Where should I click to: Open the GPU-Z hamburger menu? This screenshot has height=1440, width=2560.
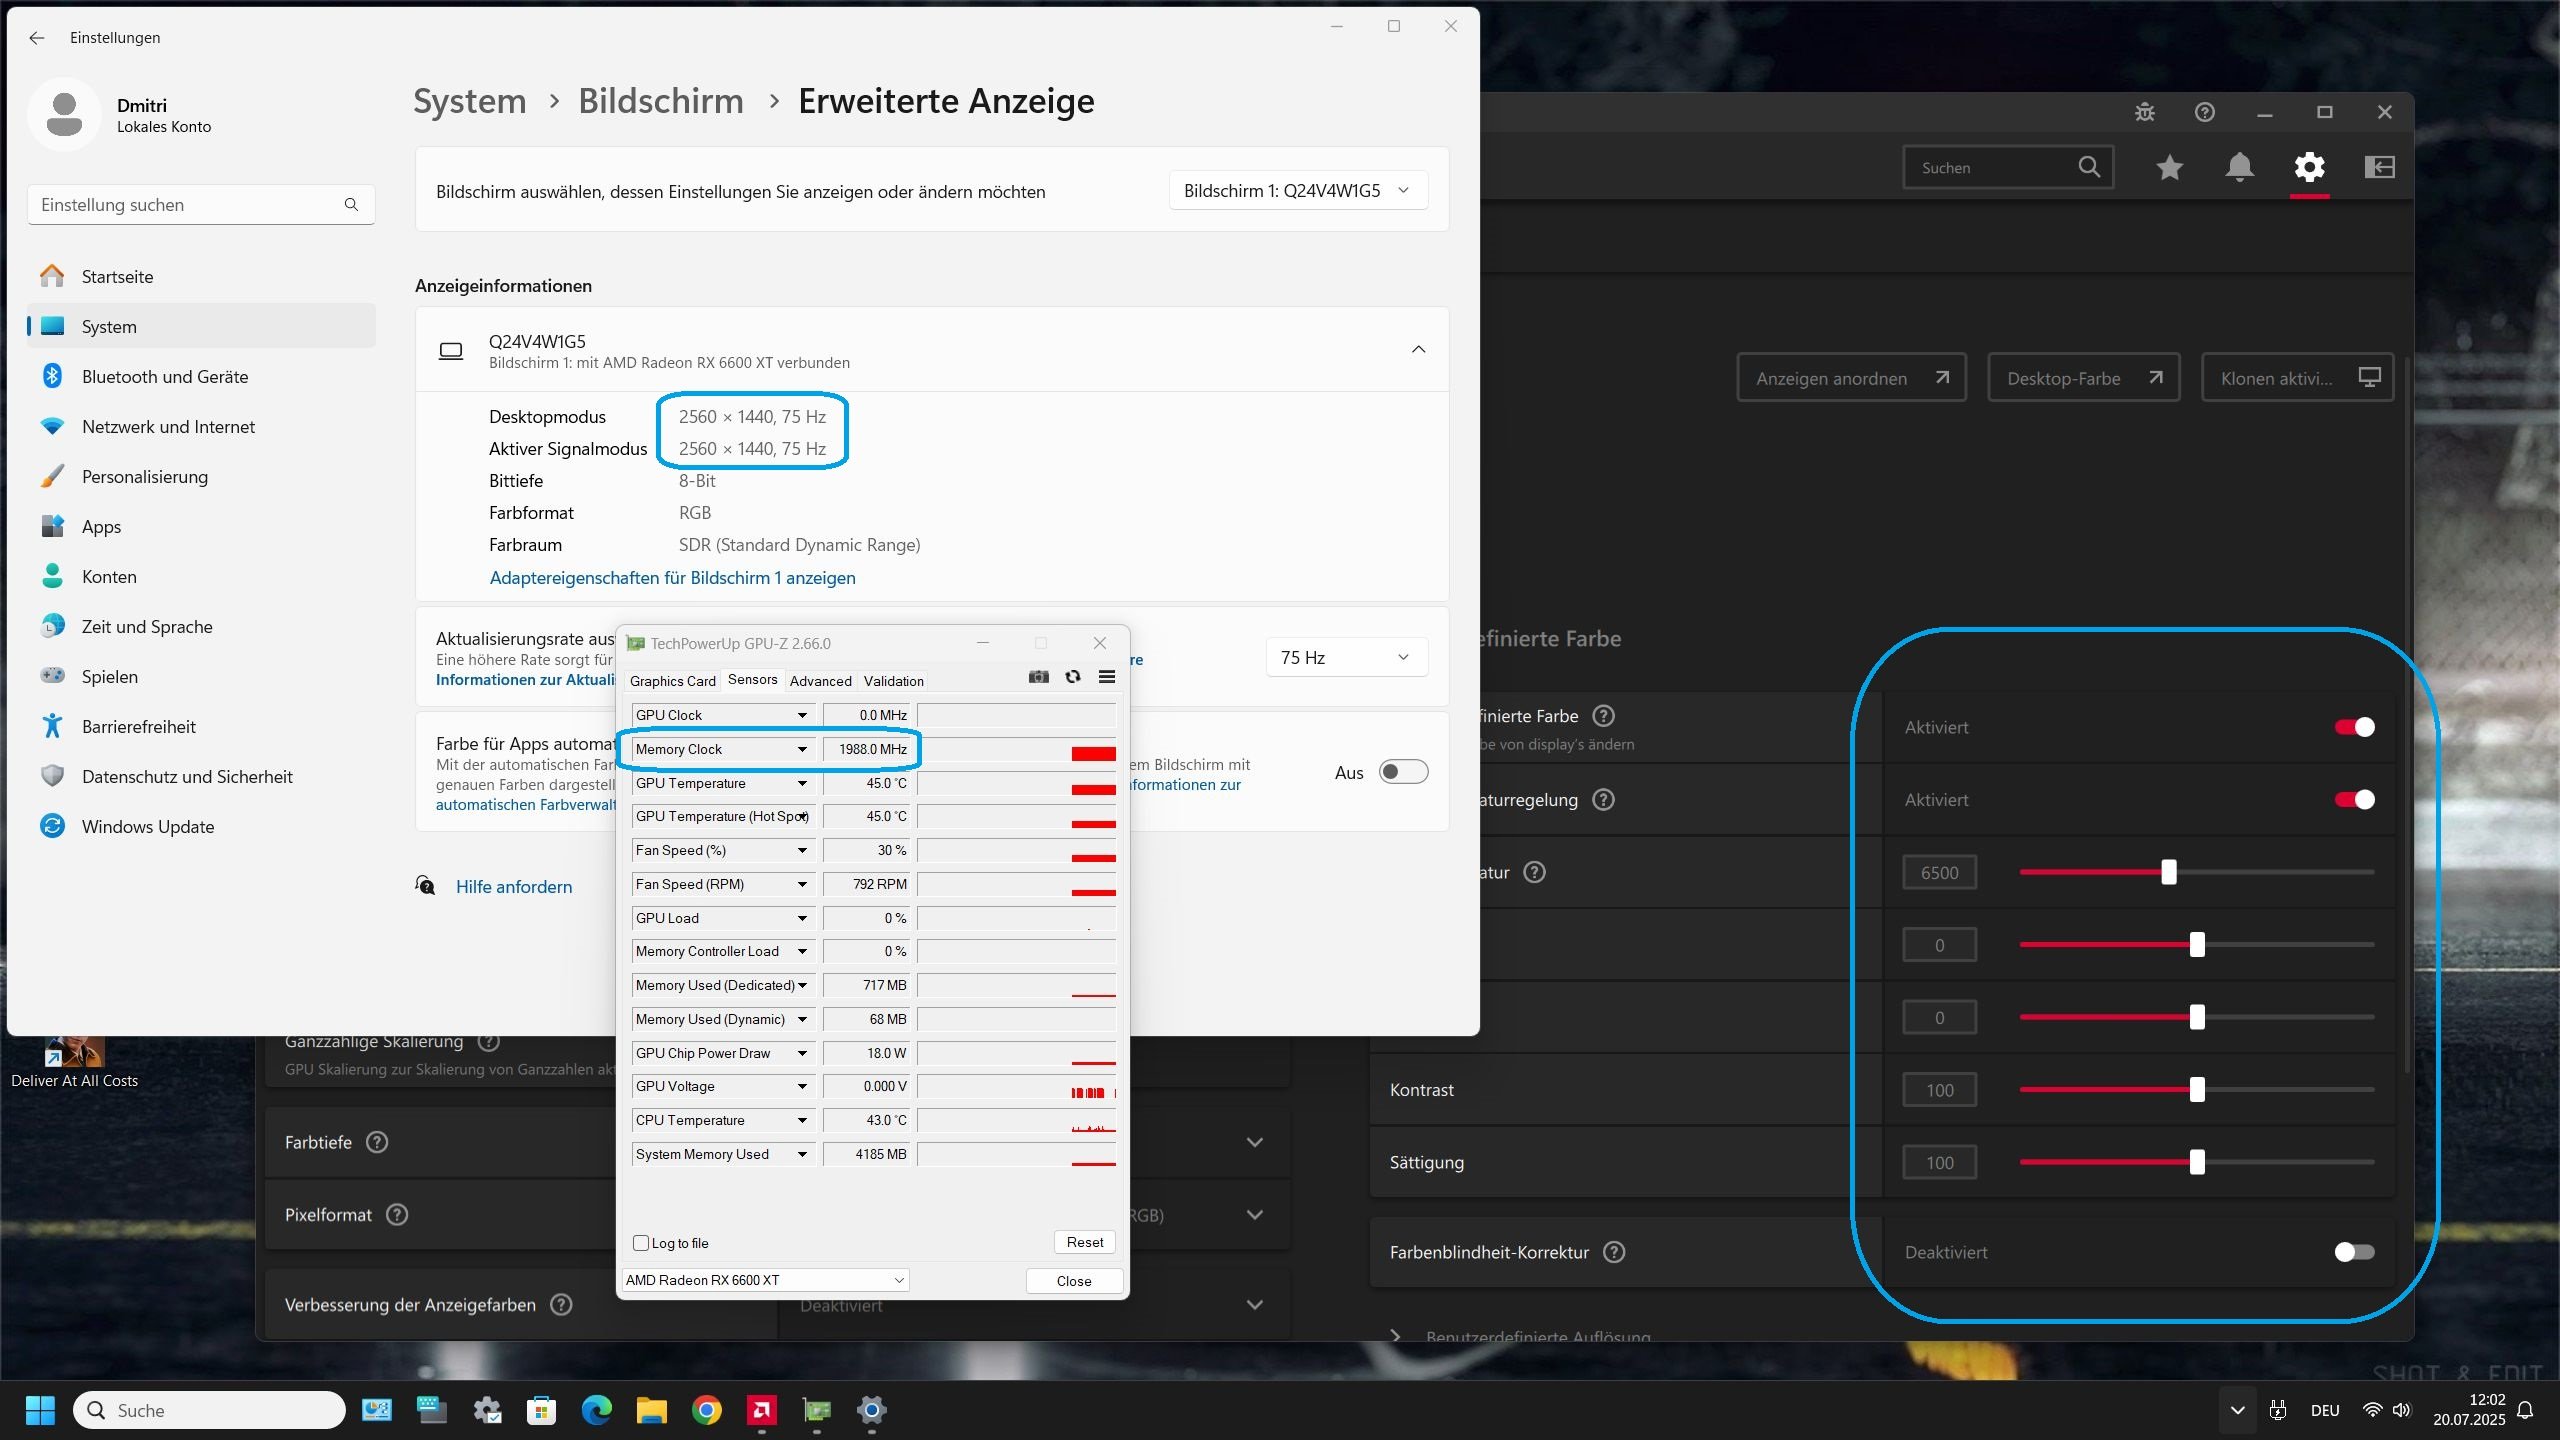1107,677
